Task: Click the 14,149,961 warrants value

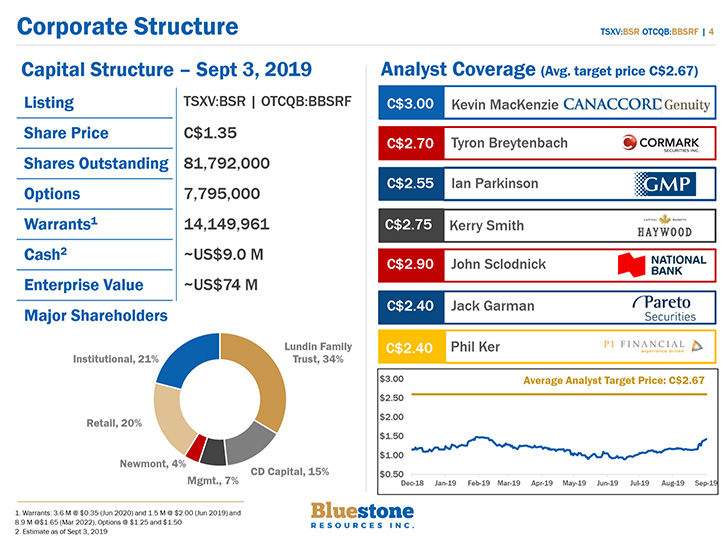Action: [227, 224]
